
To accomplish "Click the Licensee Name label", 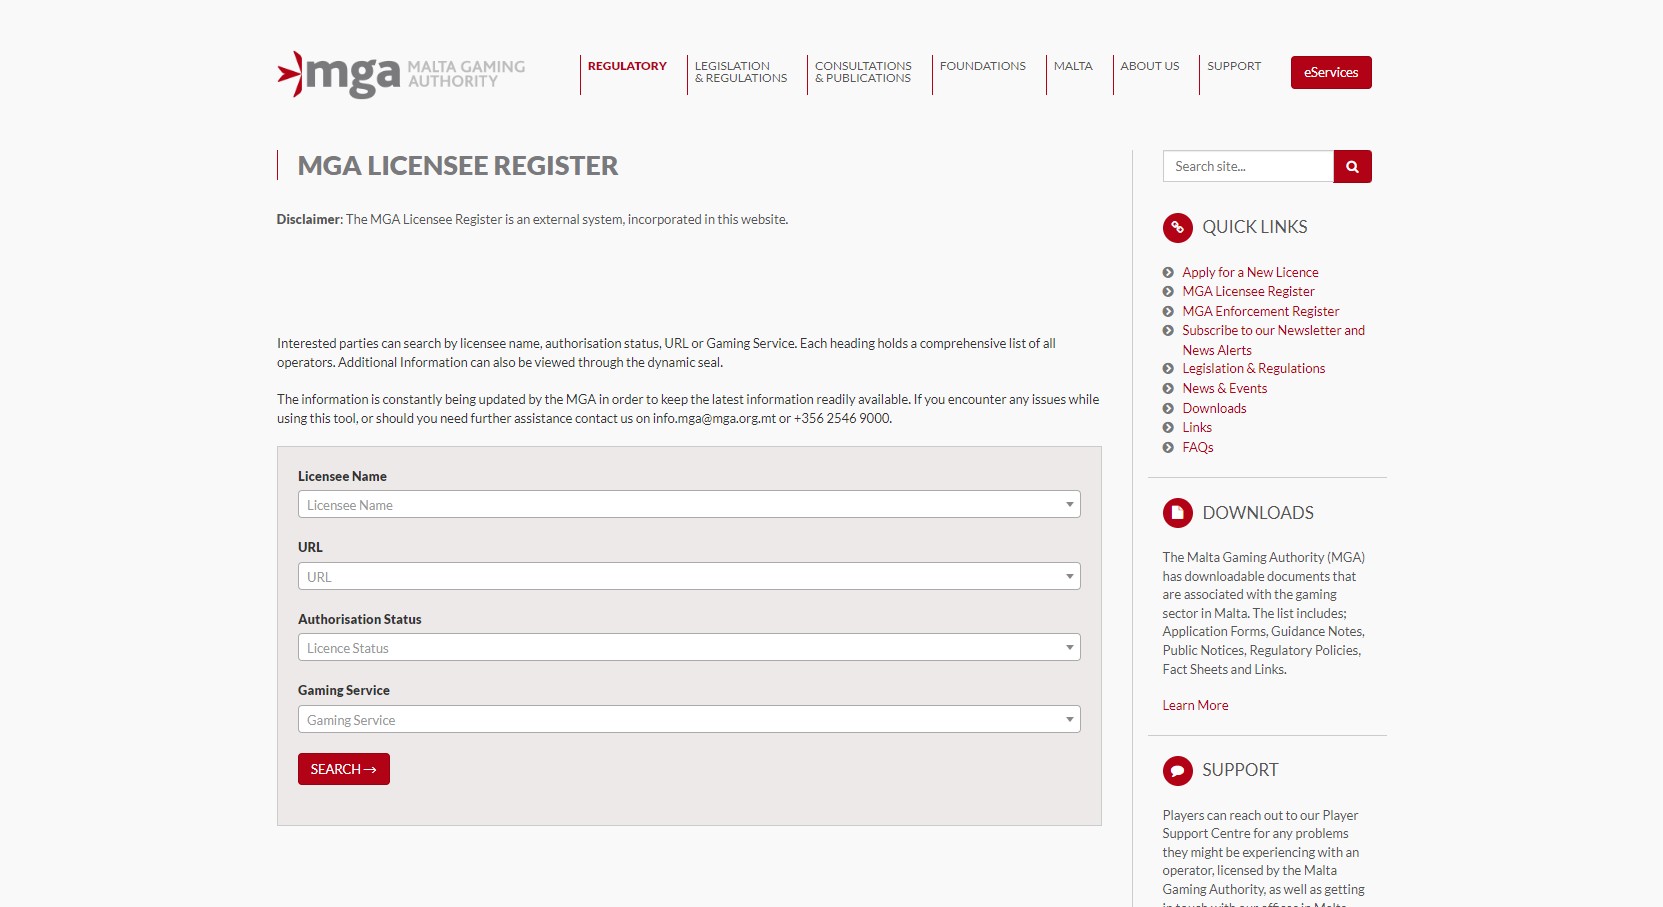I will [x=342, y=477].
